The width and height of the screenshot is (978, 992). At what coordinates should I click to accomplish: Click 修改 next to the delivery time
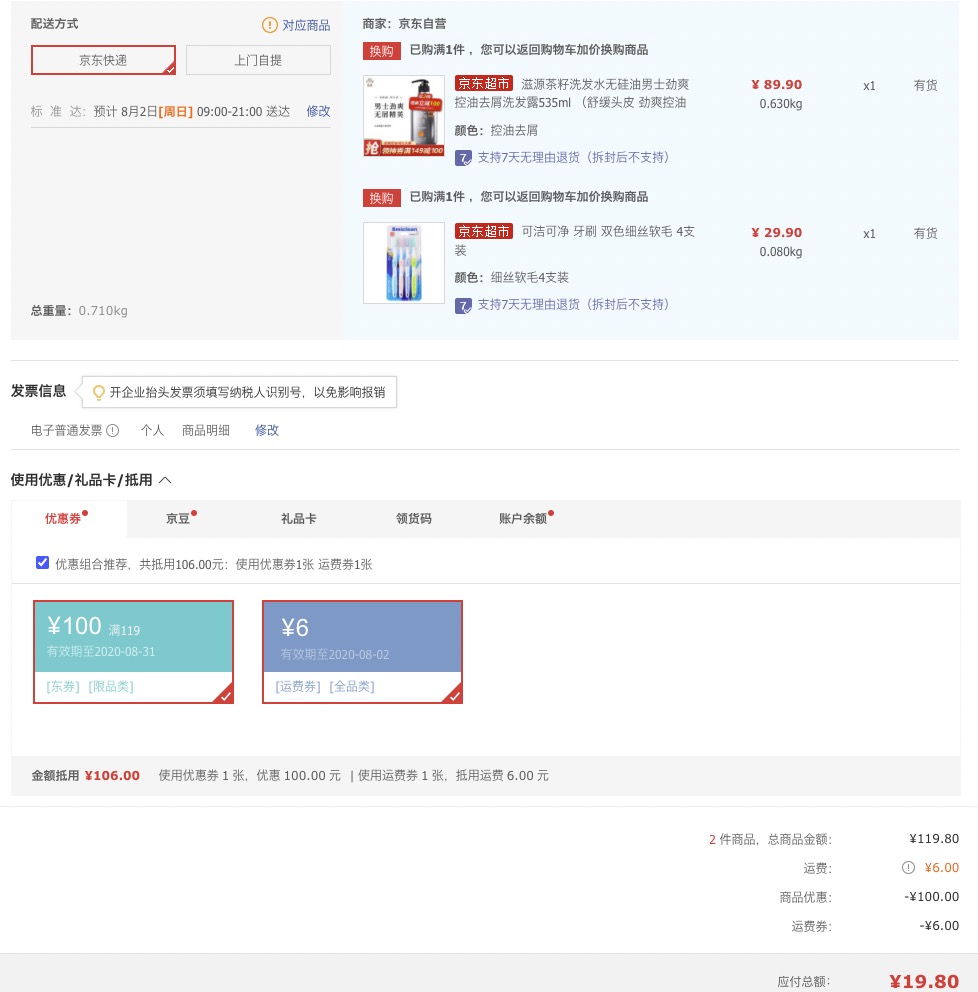pyautogui.click(x=318, y=111)
